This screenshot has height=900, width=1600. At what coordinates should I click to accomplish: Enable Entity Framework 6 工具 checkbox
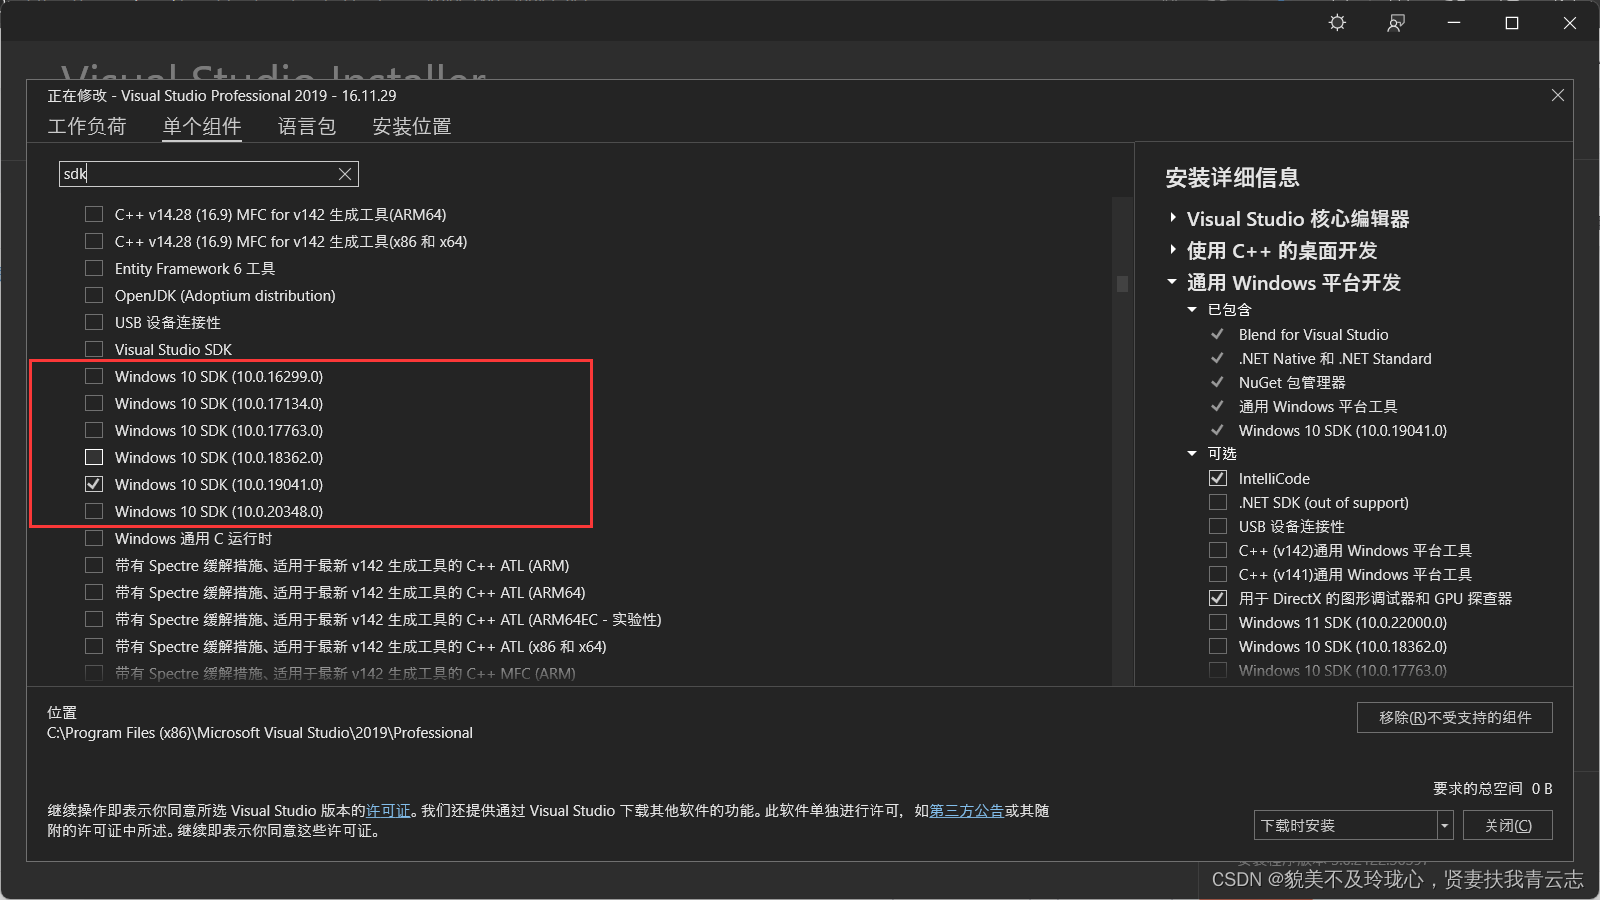tap(94, 268)
